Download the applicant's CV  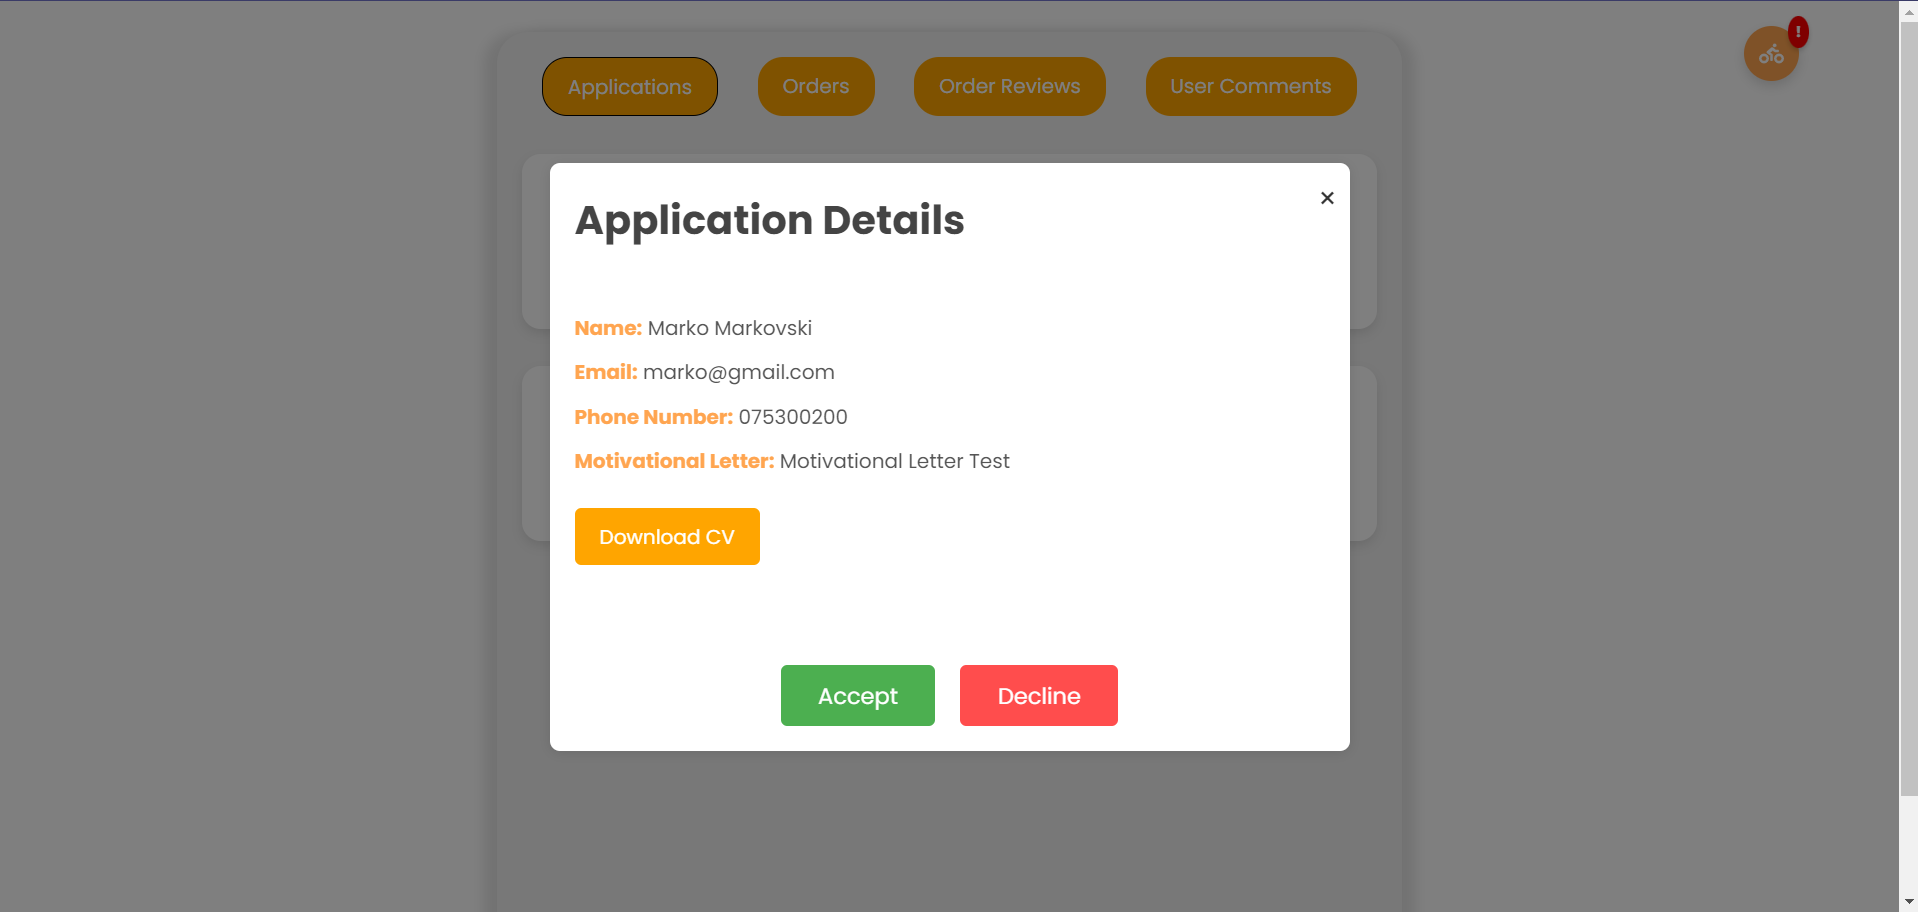coord(667,537)
